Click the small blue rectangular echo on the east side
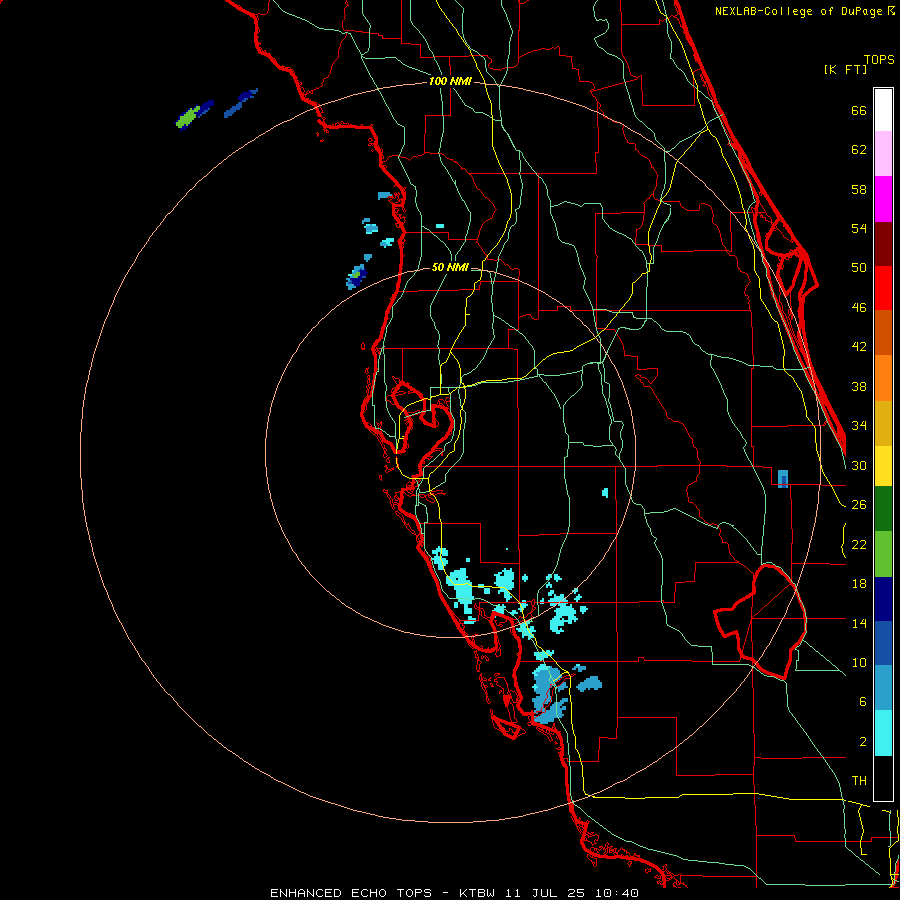Viewport: 900px width, 900px height. pyautogui.click(x=783, y=479)
